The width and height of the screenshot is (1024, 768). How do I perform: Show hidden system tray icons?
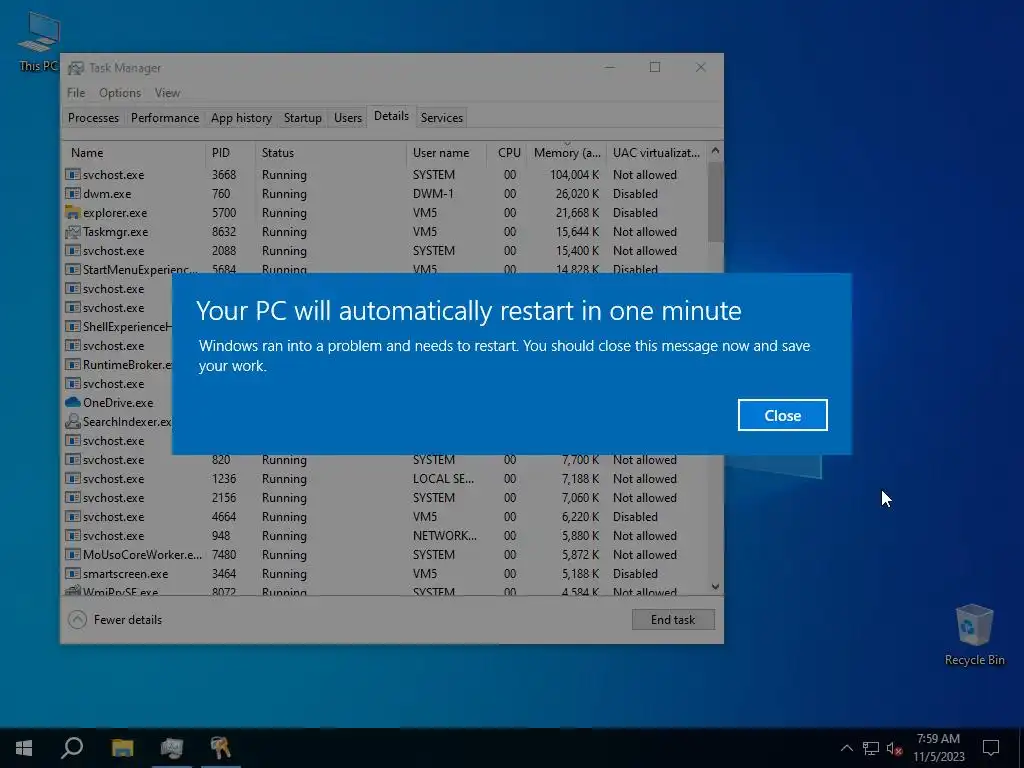coord(846,748)
